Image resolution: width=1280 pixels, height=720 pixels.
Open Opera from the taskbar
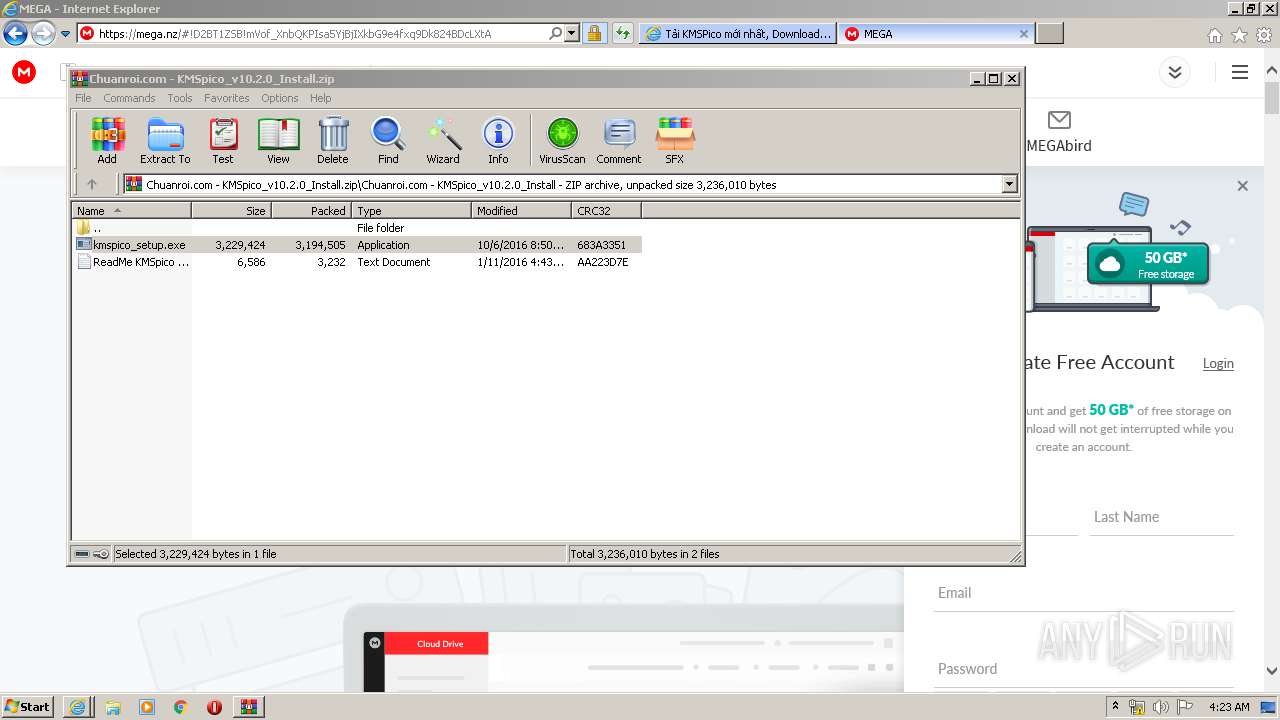[214, 707]
